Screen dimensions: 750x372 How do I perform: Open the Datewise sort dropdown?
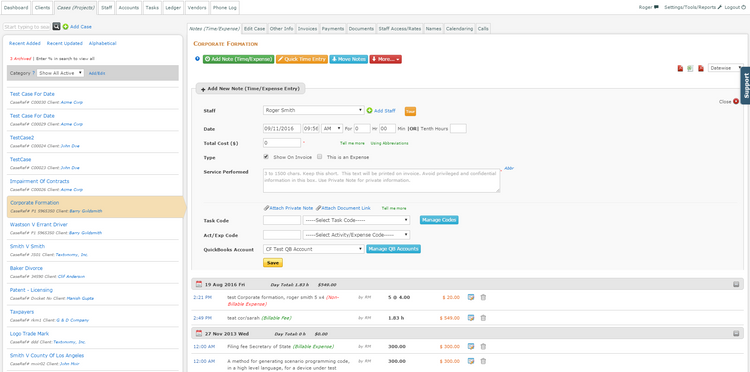coord(726,68)
